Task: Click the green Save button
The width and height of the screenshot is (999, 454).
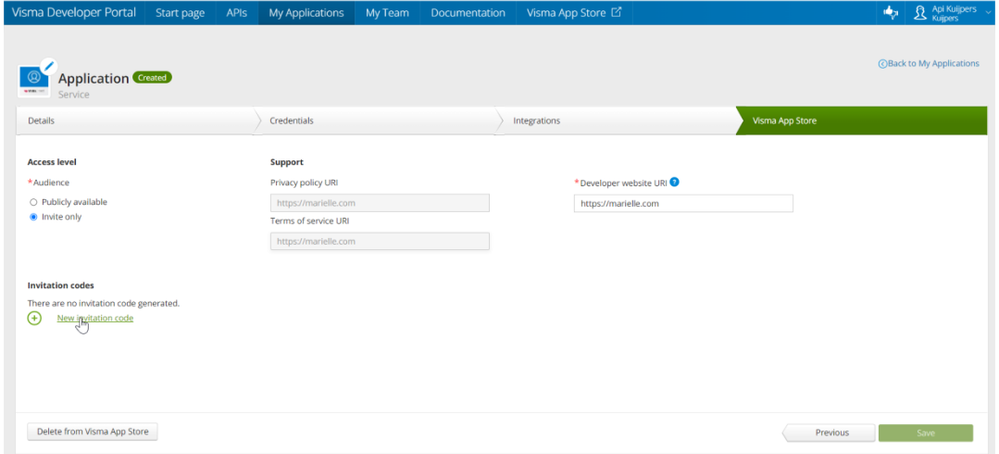Action: 925,433
